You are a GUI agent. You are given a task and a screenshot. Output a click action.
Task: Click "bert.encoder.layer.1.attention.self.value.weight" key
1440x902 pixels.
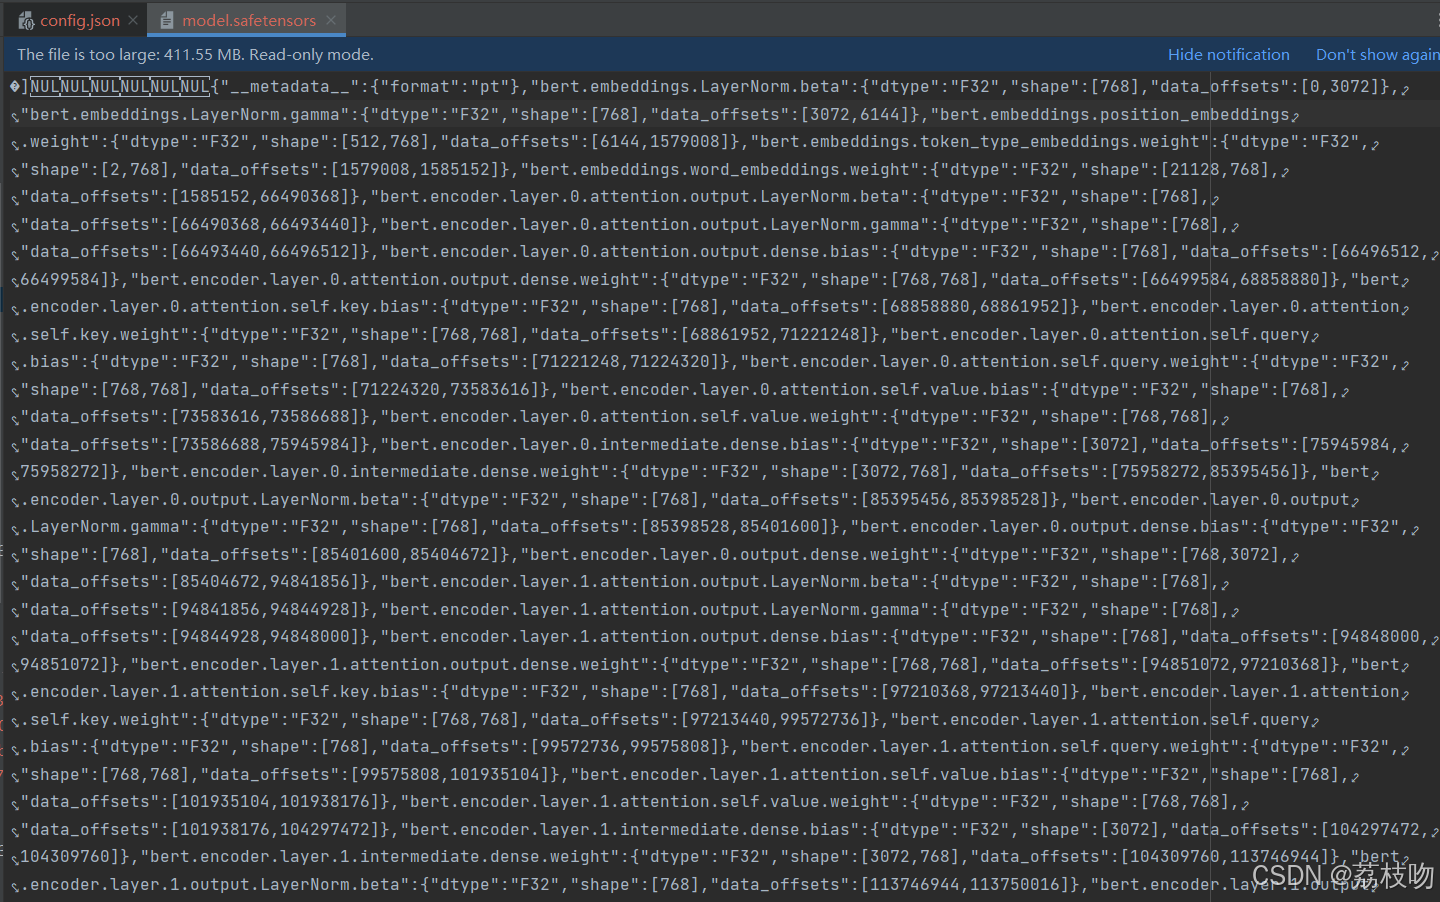point(650,802)
